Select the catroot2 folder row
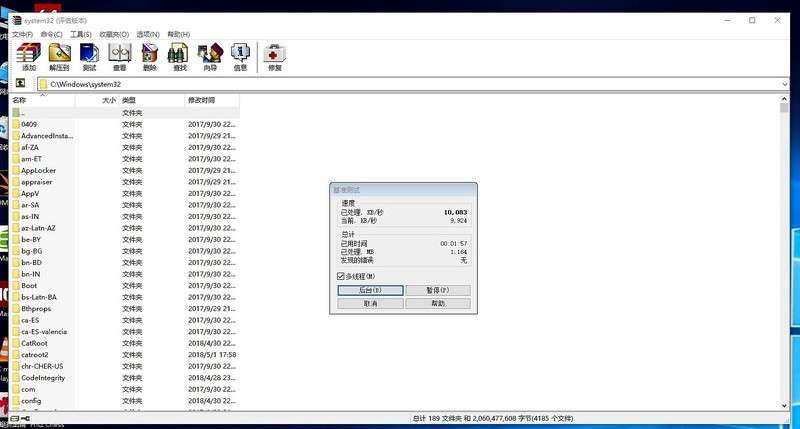 click(125, 355)
